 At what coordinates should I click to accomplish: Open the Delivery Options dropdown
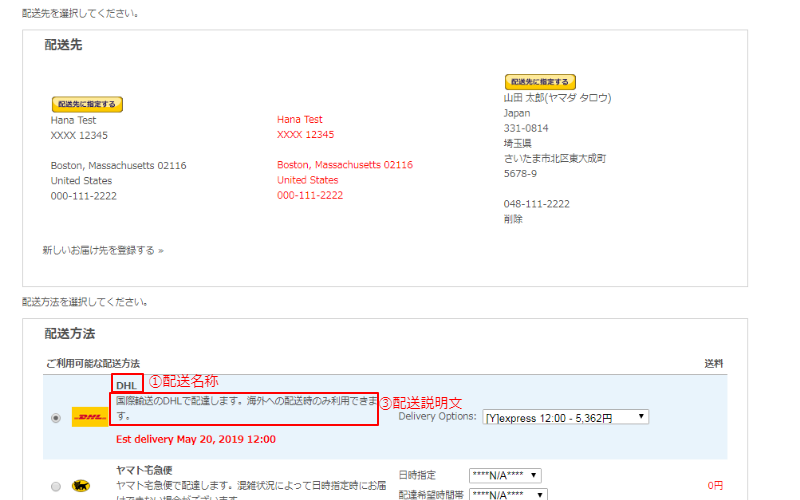[x=566, y=417]
